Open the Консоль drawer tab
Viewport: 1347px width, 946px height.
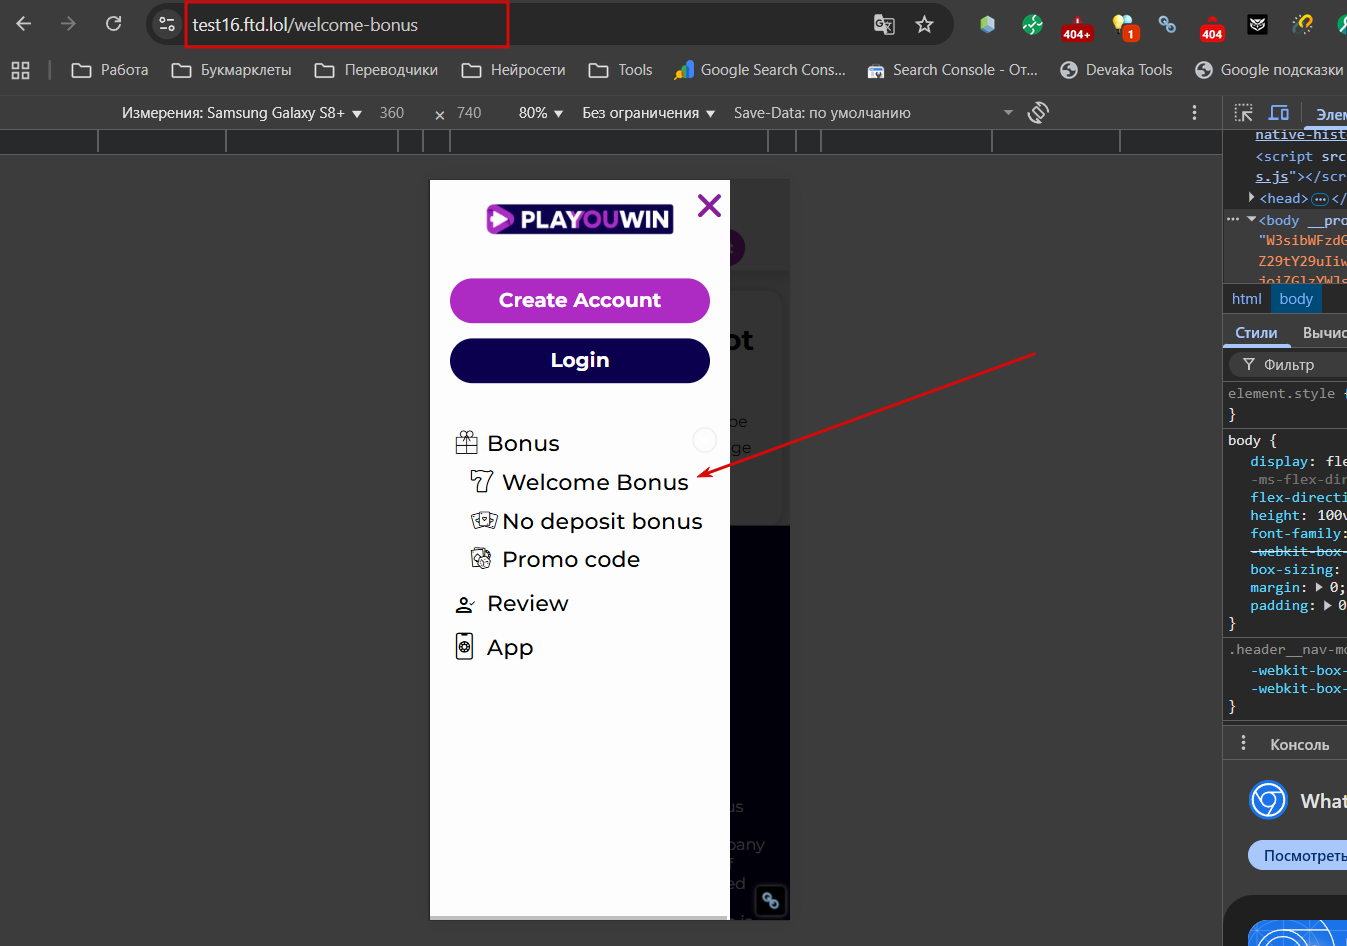pos(1299,744)
